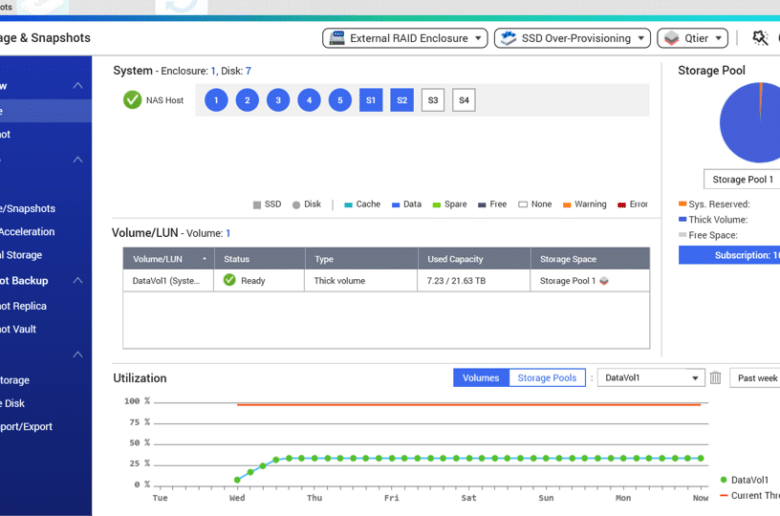Click the Used Capacity column header
Screen dimensions: 780x516
474,259
